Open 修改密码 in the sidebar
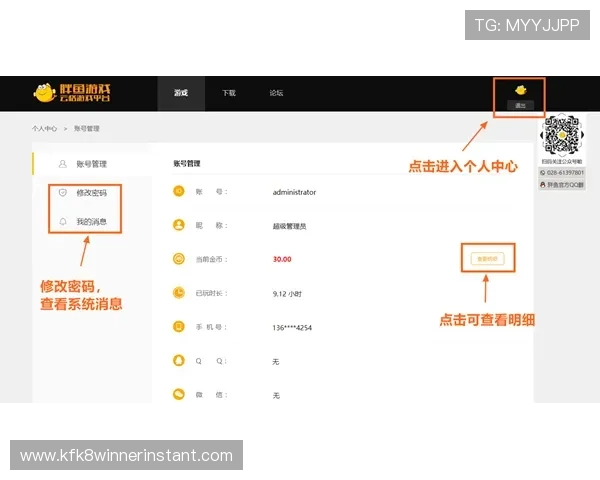 [x=92, y=193]
